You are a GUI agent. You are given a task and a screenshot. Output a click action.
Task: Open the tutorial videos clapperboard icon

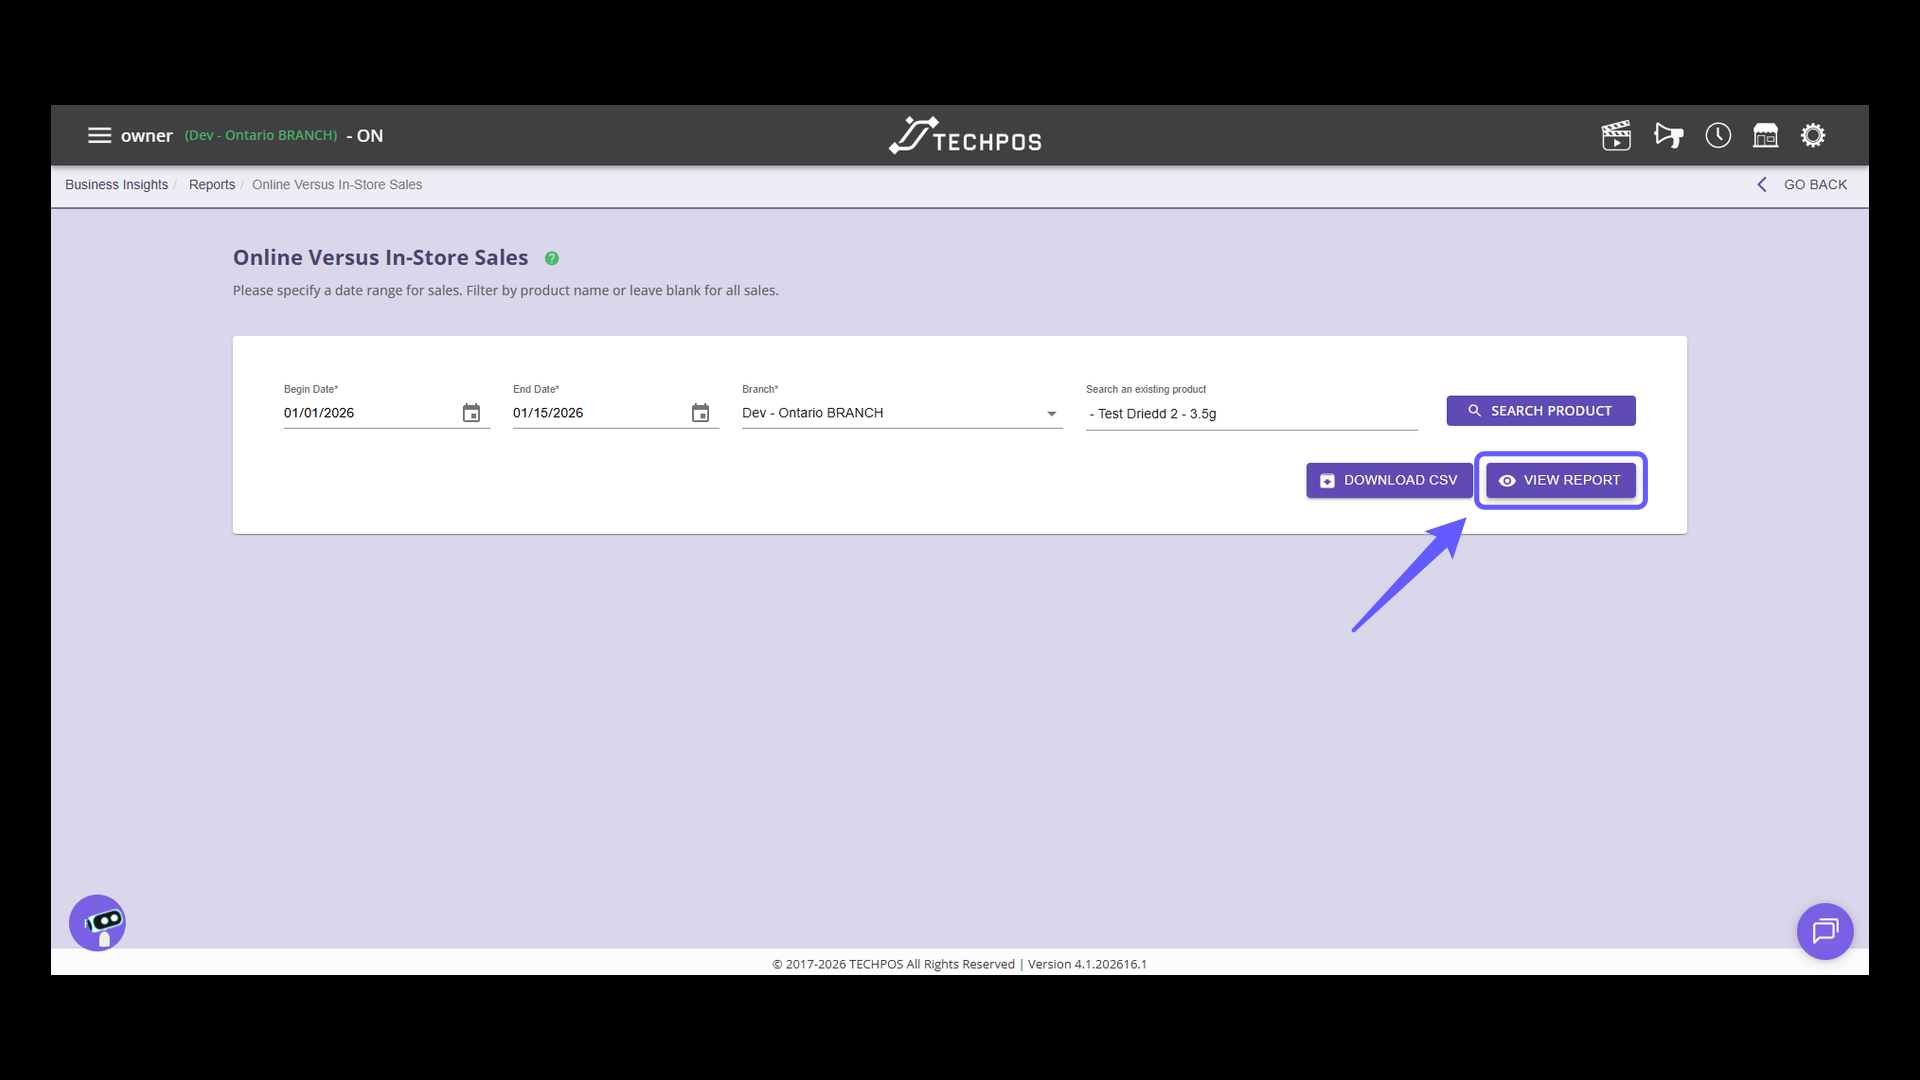(1616, 135)
